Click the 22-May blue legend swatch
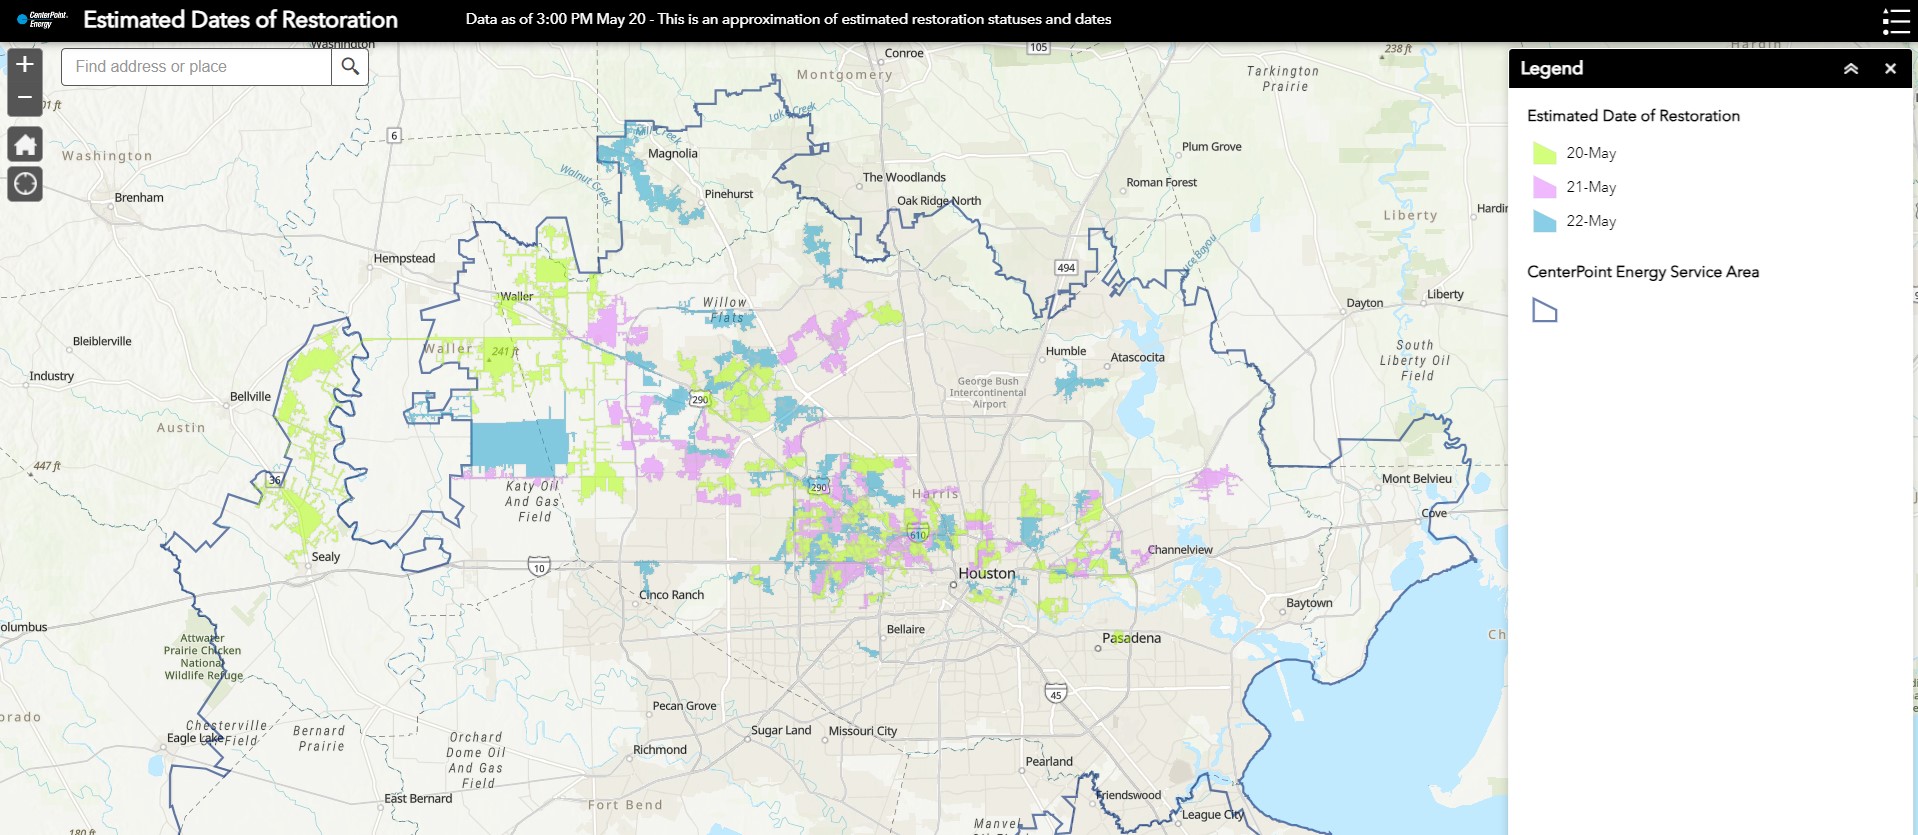This screenshot has width=1918, height=835. point(1545,221)
